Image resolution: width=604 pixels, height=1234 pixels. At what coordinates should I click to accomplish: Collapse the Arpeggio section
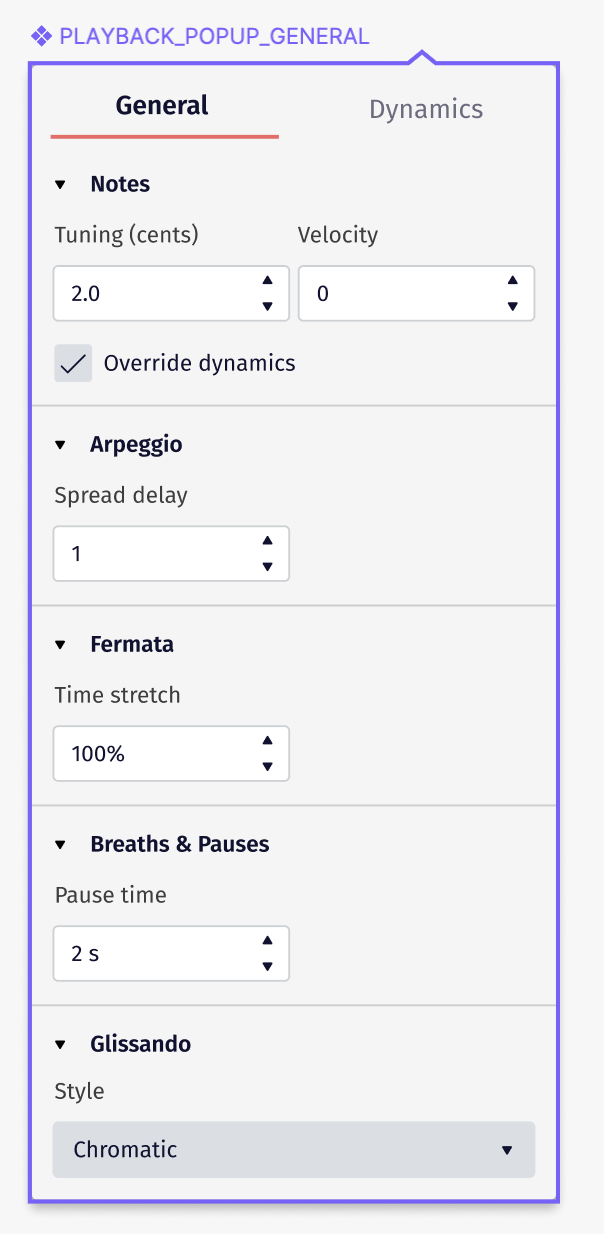click(60, 444)
